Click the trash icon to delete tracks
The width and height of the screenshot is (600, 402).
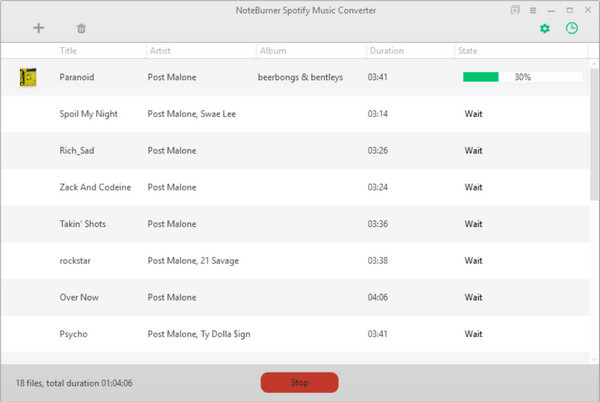(x=81, y=28)
